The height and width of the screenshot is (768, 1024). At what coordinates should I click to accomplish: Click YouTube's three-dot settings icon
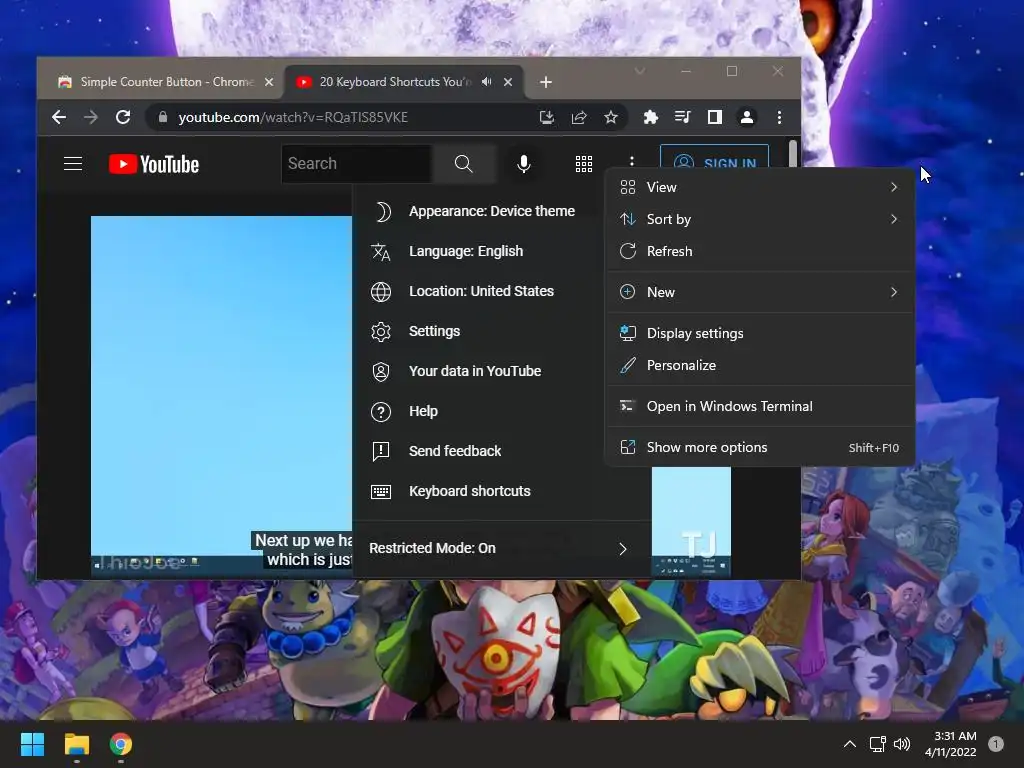(x=632, y=161)
